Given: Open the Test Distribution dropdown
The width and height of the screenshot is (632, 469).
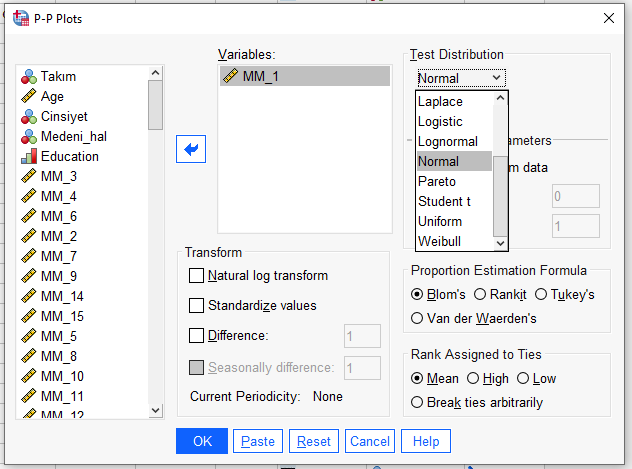Looking at the screenshot, I should coord(461,78).
